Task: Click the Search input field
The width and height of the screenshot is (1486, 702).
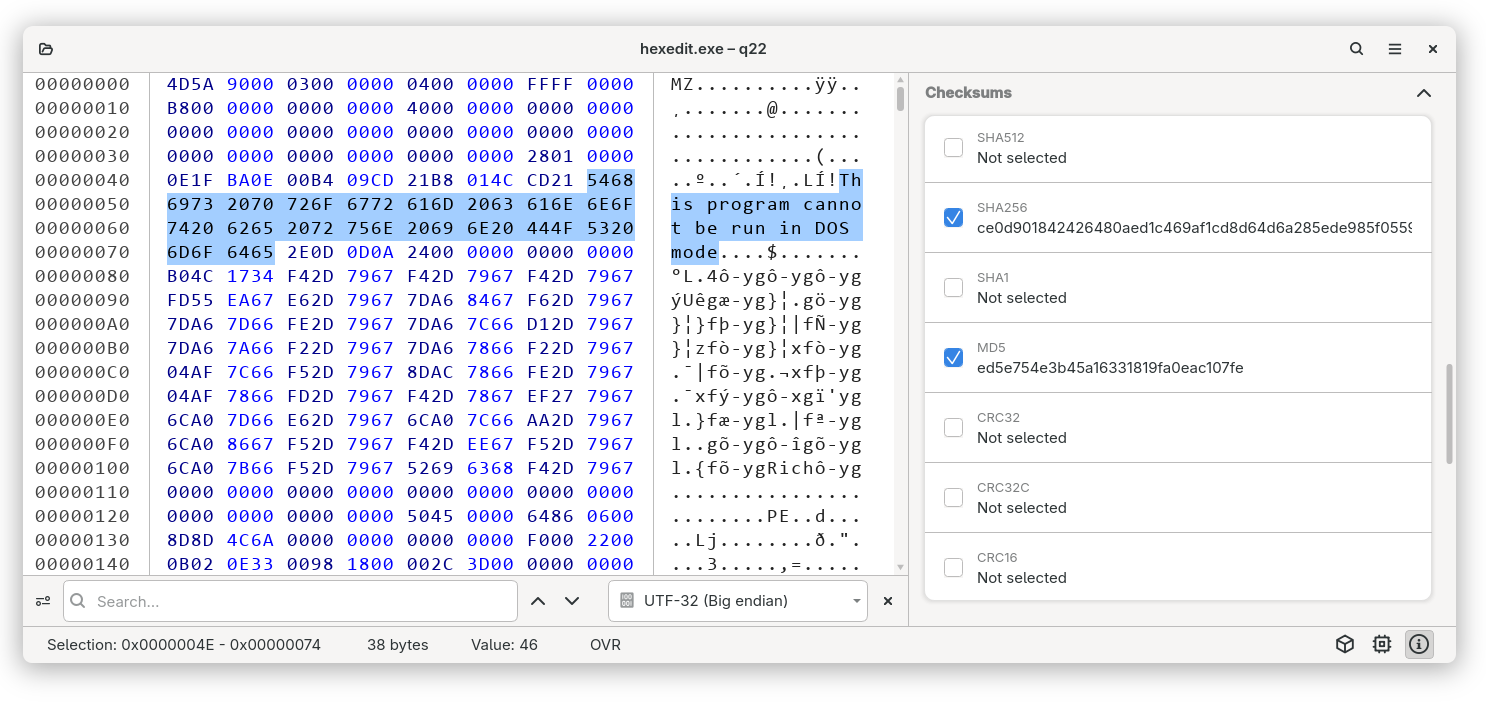Action: tap(290, 601)
